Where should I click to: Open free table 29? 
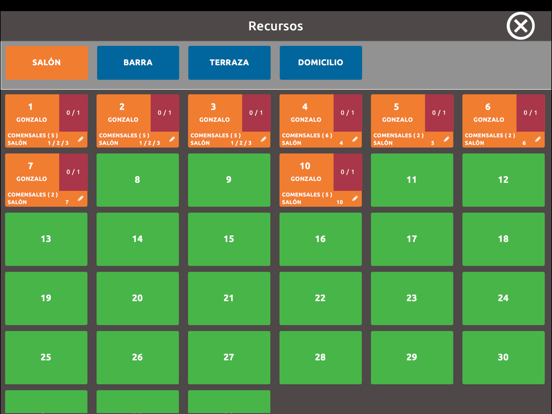pyautogui.click(x=412, y=357)
